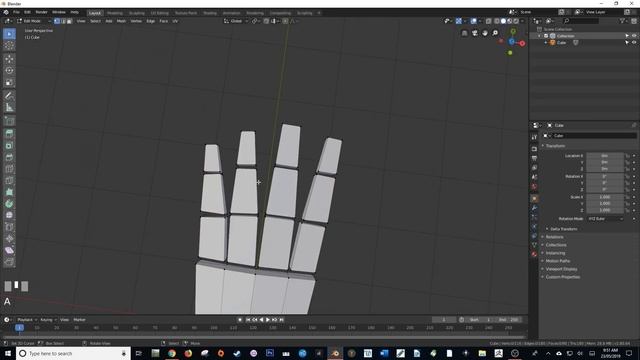Activate the Loop Cut tool

click(x=9, y=169)
